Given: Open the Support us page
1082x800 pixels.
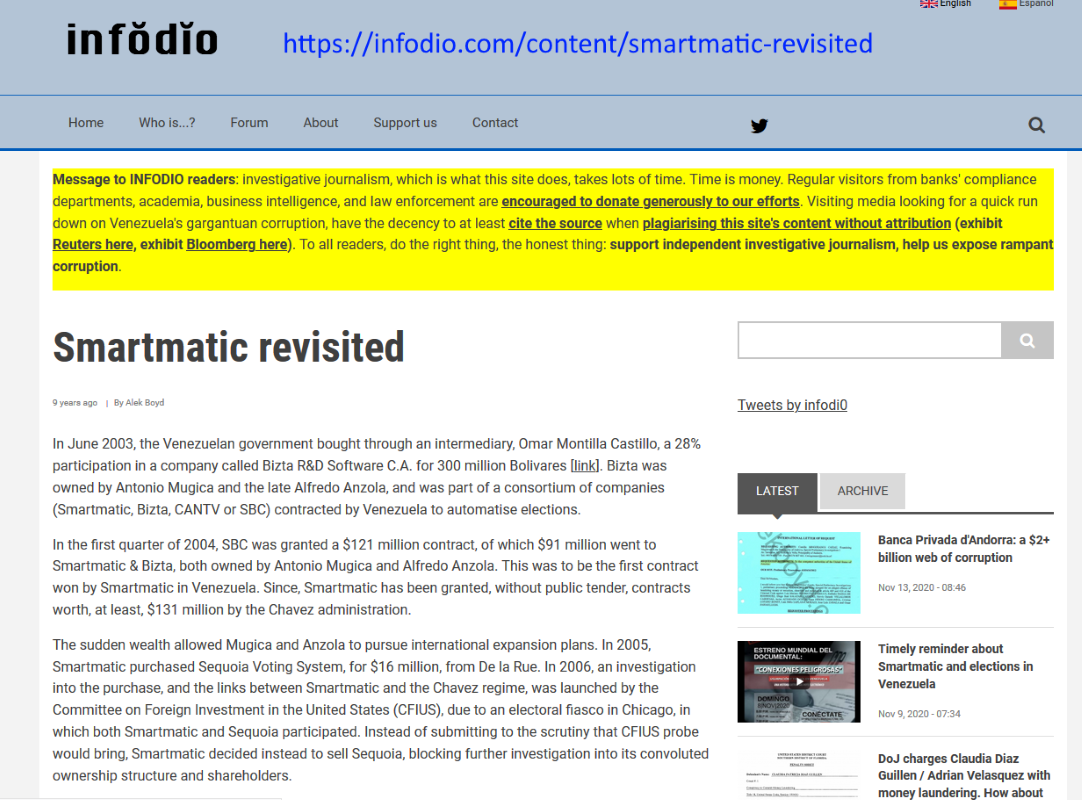Looking at the screenshot, I should pos(405,123).
